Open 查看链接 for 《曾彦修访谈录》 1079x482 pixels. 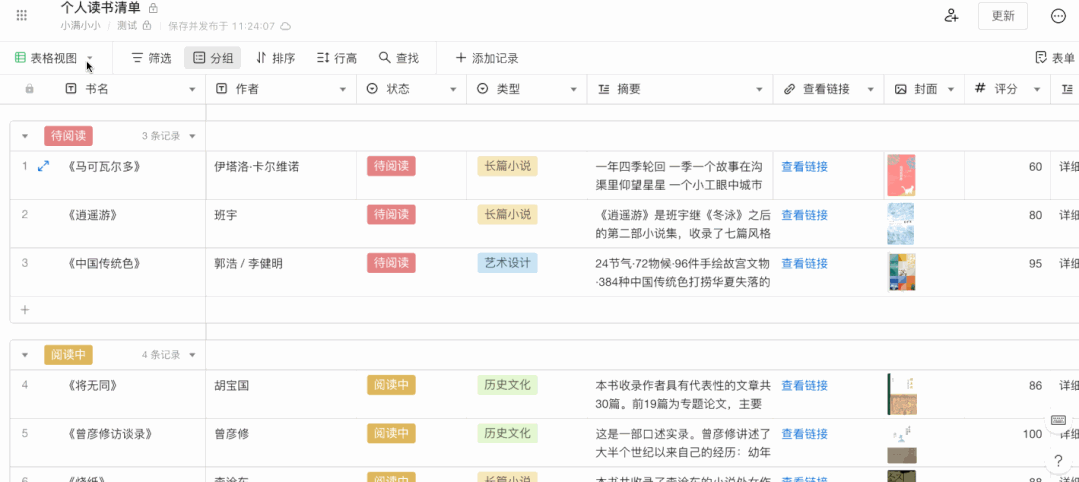[x=804, y=434]
